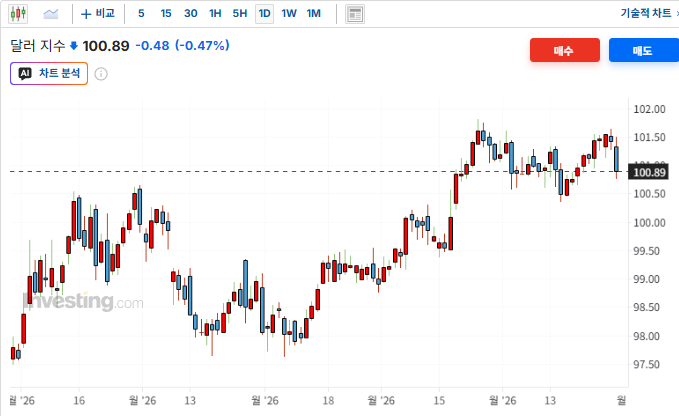This screenshot has width=679, height=416.
Task: Switch to the 1M interval
Action: (314, 14)
